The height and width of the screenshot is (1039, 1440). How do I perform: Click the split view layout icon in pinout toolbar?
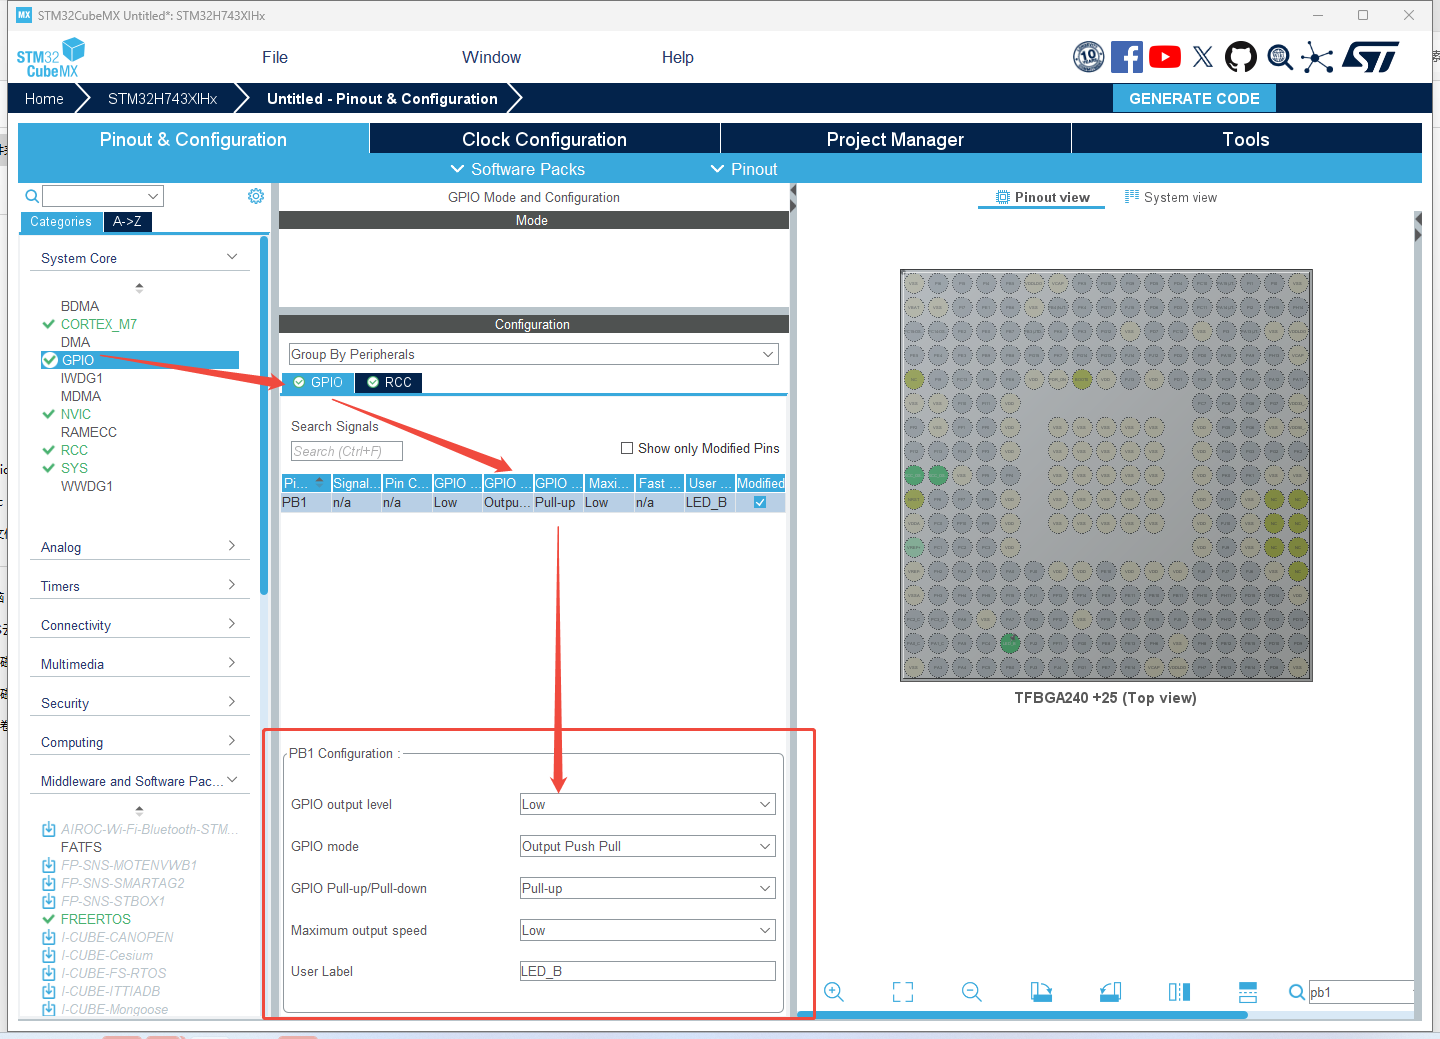[1248, 992]
